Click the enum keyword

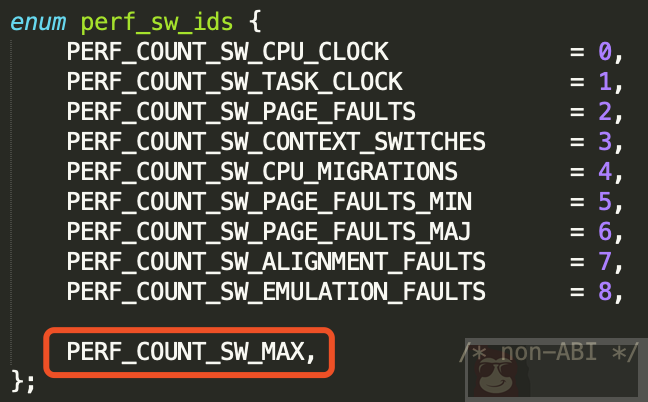click(38, 22)
